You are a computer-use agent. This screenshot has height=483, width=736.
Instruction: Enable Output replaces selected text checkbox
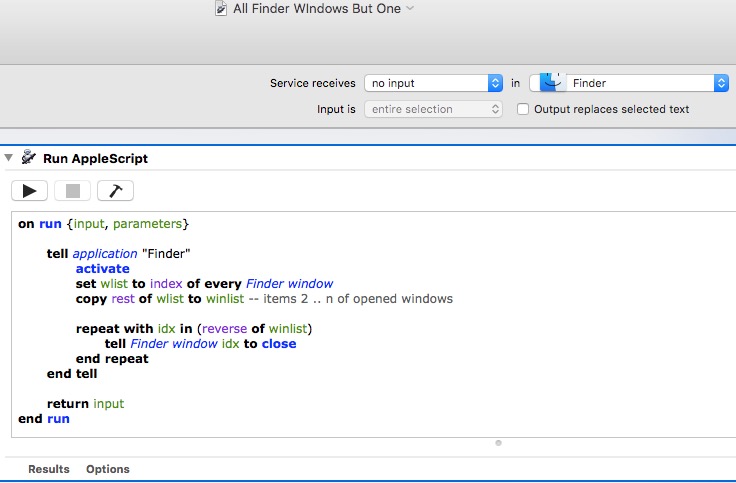pos(522,109)
